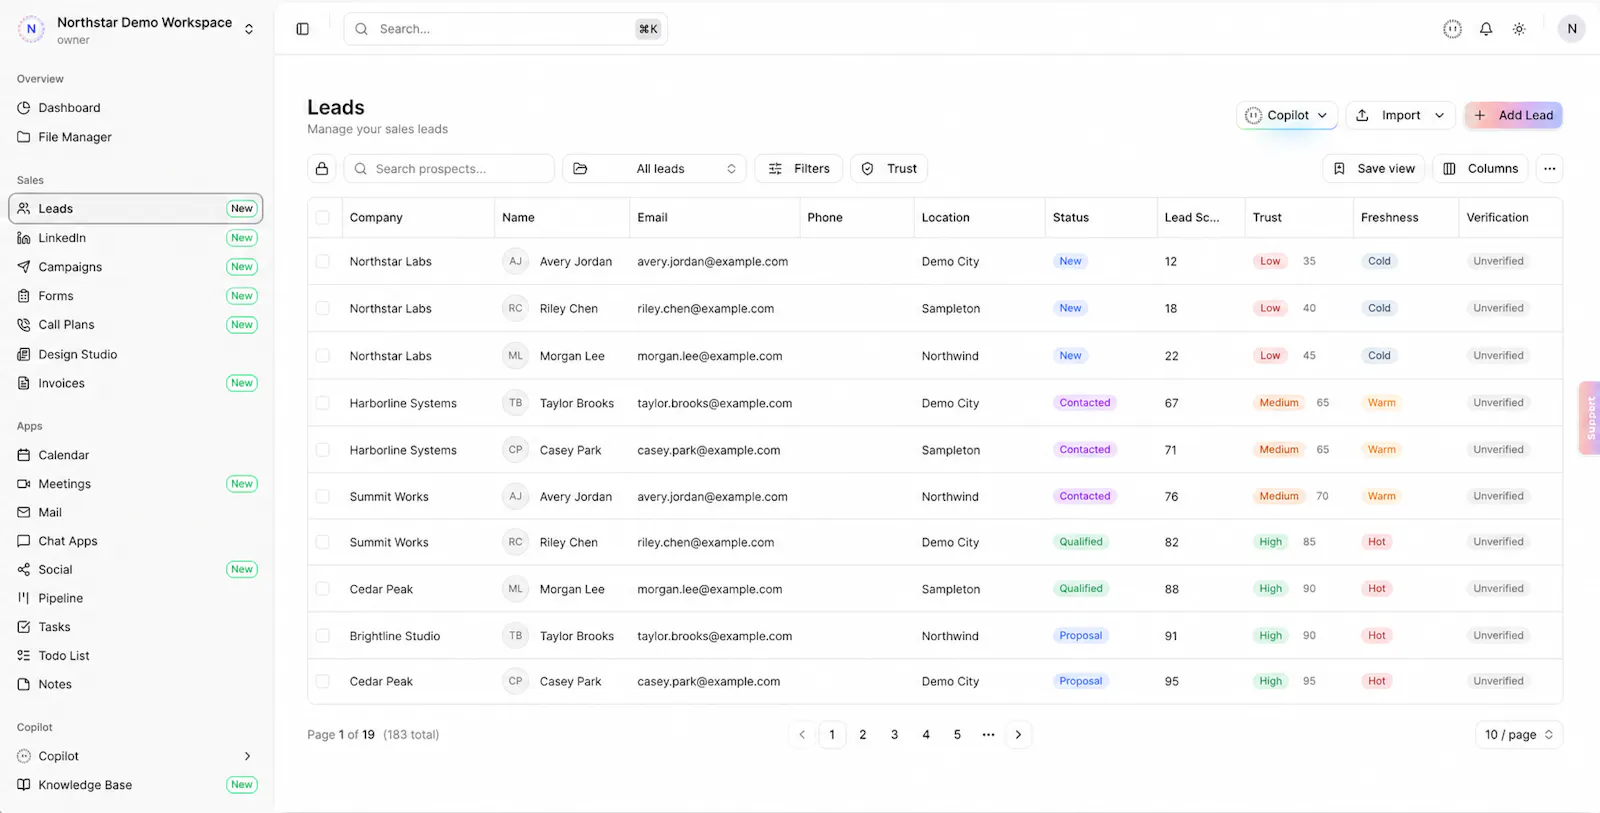Open the Filters button
The height and width of the screenshot is (813, 1600).
click(x=798, y=169)
